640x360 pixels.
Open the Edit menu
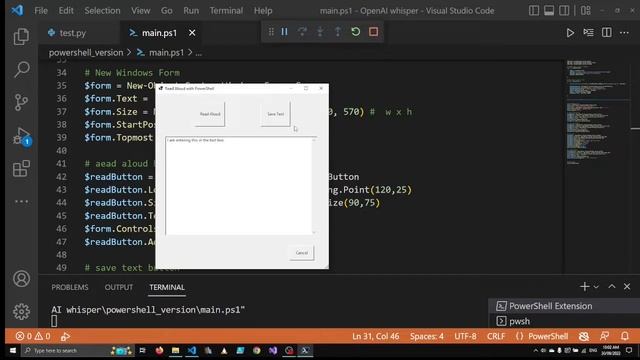[x=66, y=11]
